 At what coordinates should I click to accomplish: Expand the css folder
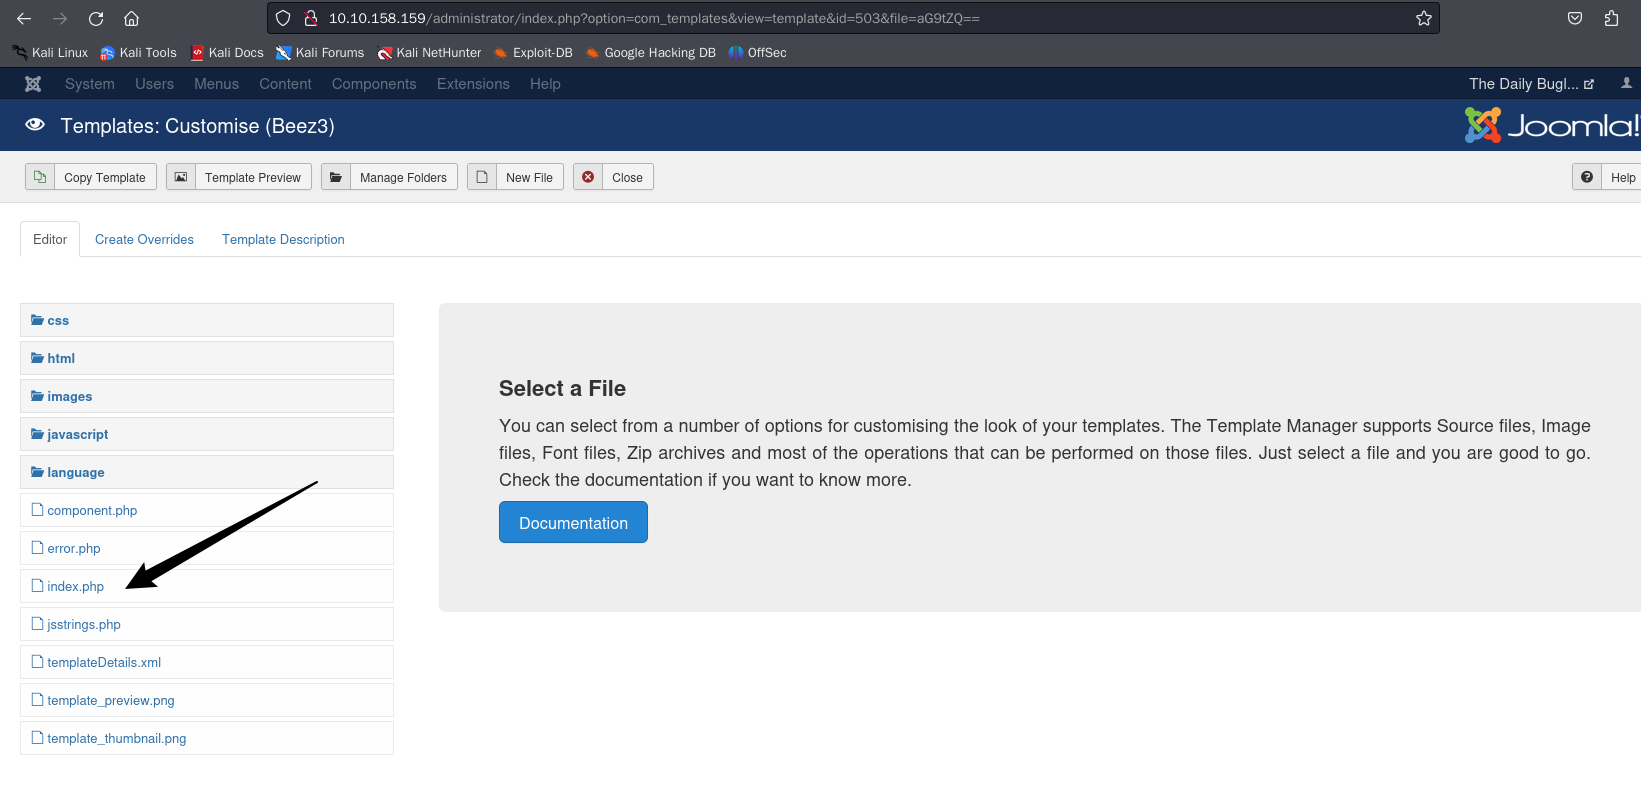[207, 320]
